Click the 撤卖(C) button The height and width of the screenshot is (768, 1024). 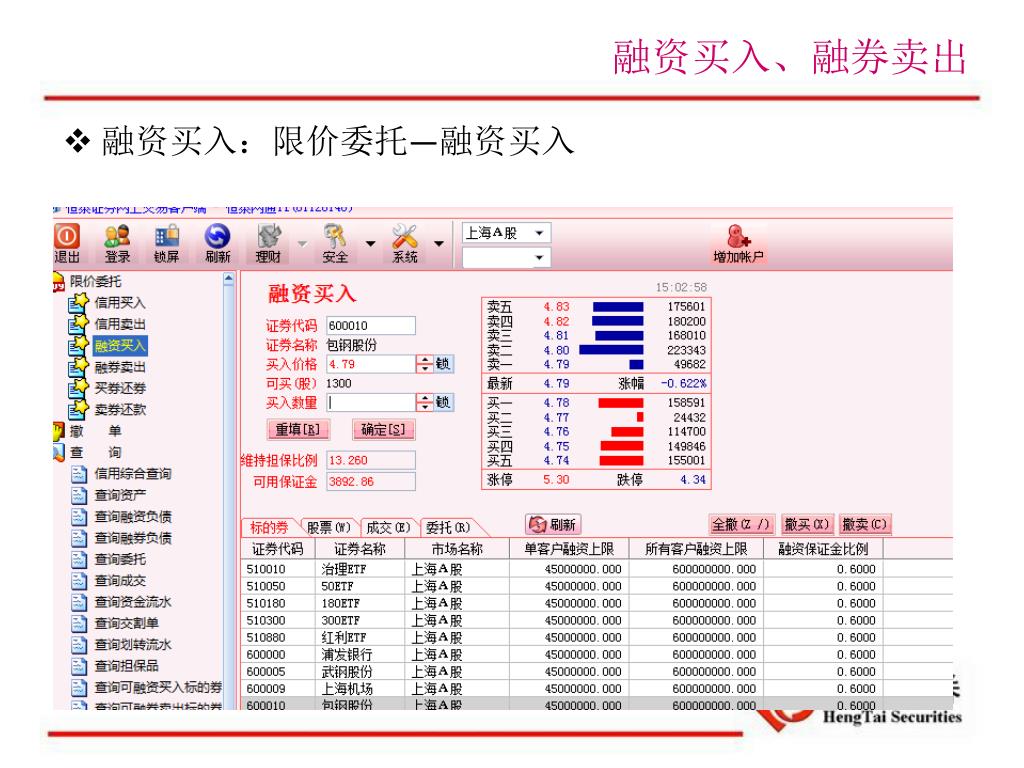865,524
